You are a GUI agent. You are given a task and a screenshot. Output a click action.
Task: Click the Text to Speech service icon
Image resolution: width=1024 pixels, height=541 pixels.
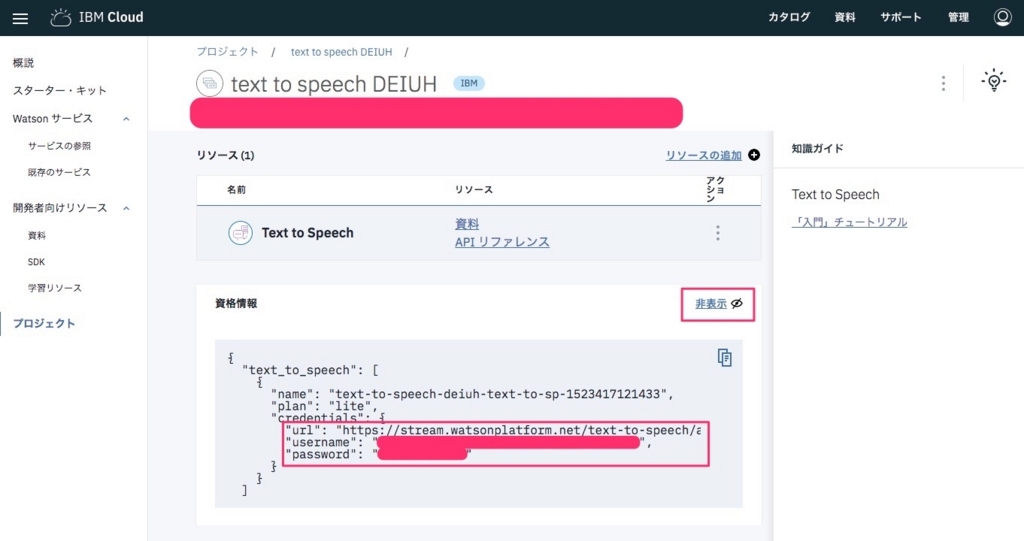[240, 233]
